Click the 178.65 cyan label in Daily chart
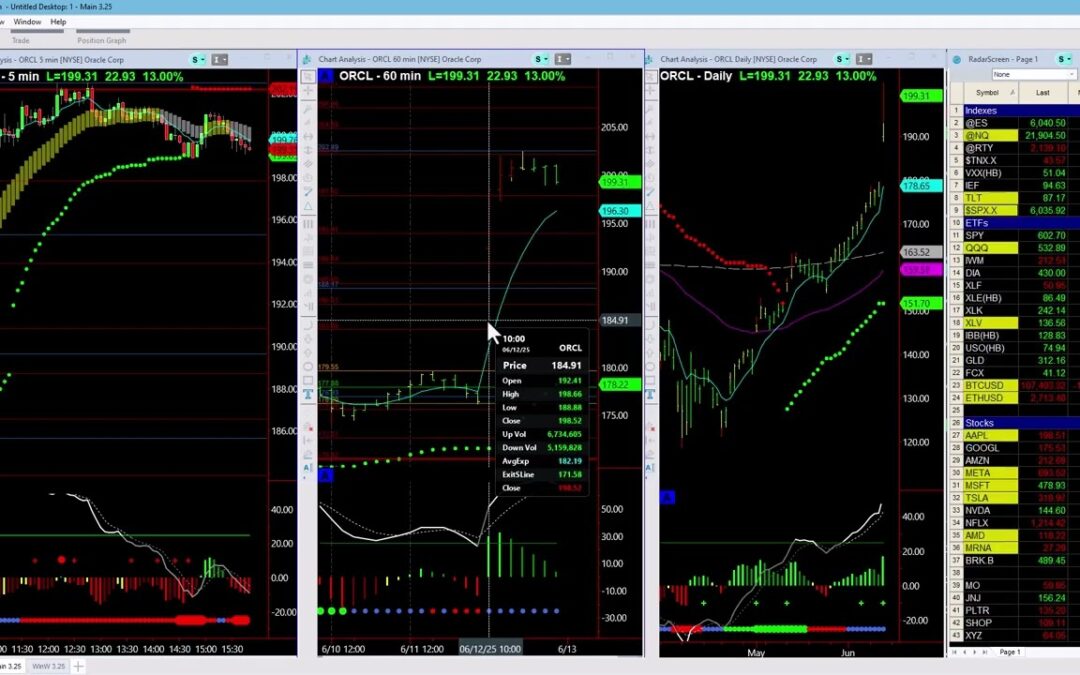Screen dimensions: 1080x675 [x=922, y=185]
